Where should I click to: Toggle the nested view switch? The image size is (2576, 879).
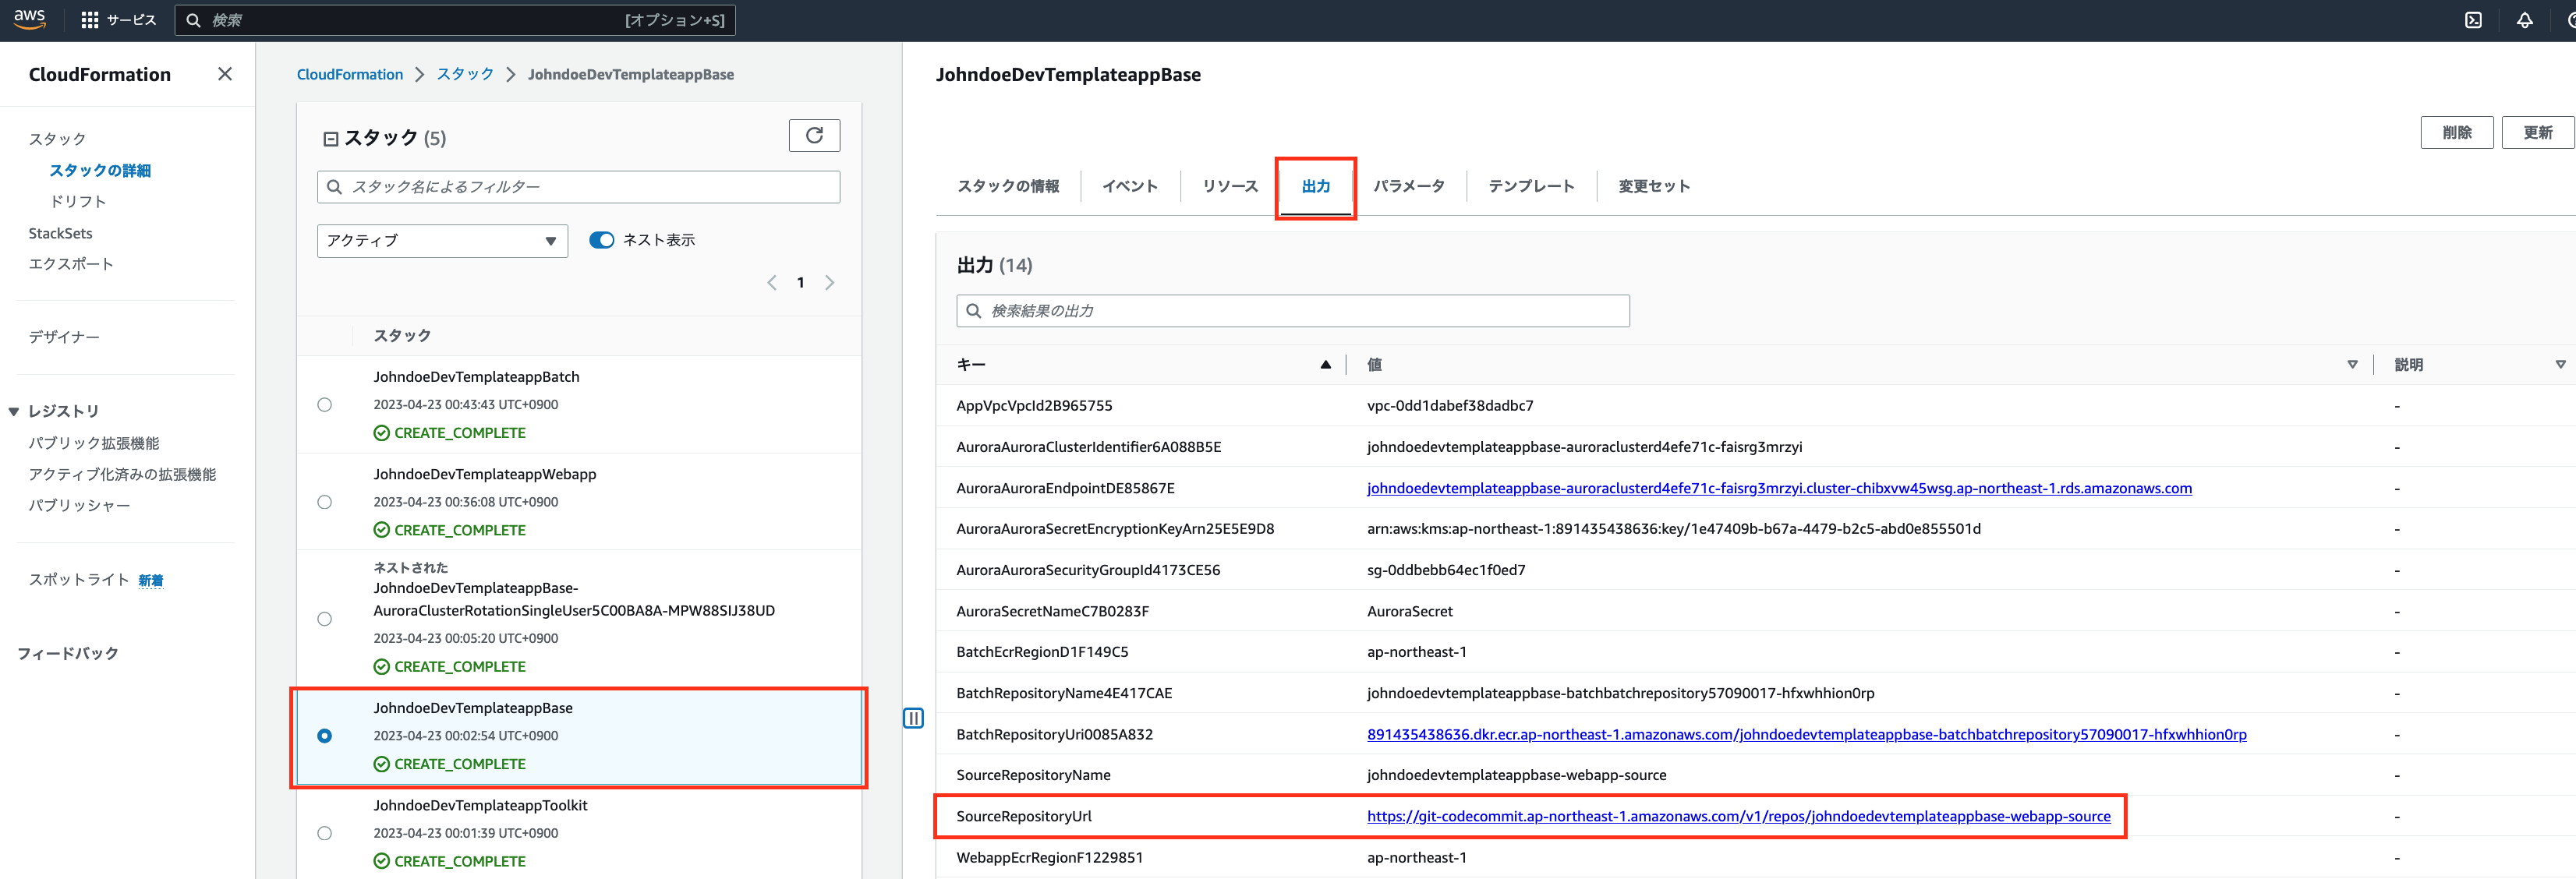[601, 240]
